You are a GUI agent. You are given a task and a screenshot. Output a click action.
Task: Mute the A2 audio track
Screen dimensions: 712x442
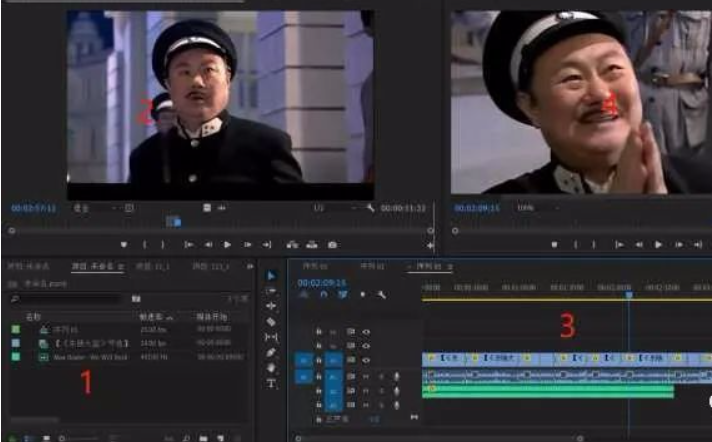[366, 391]
